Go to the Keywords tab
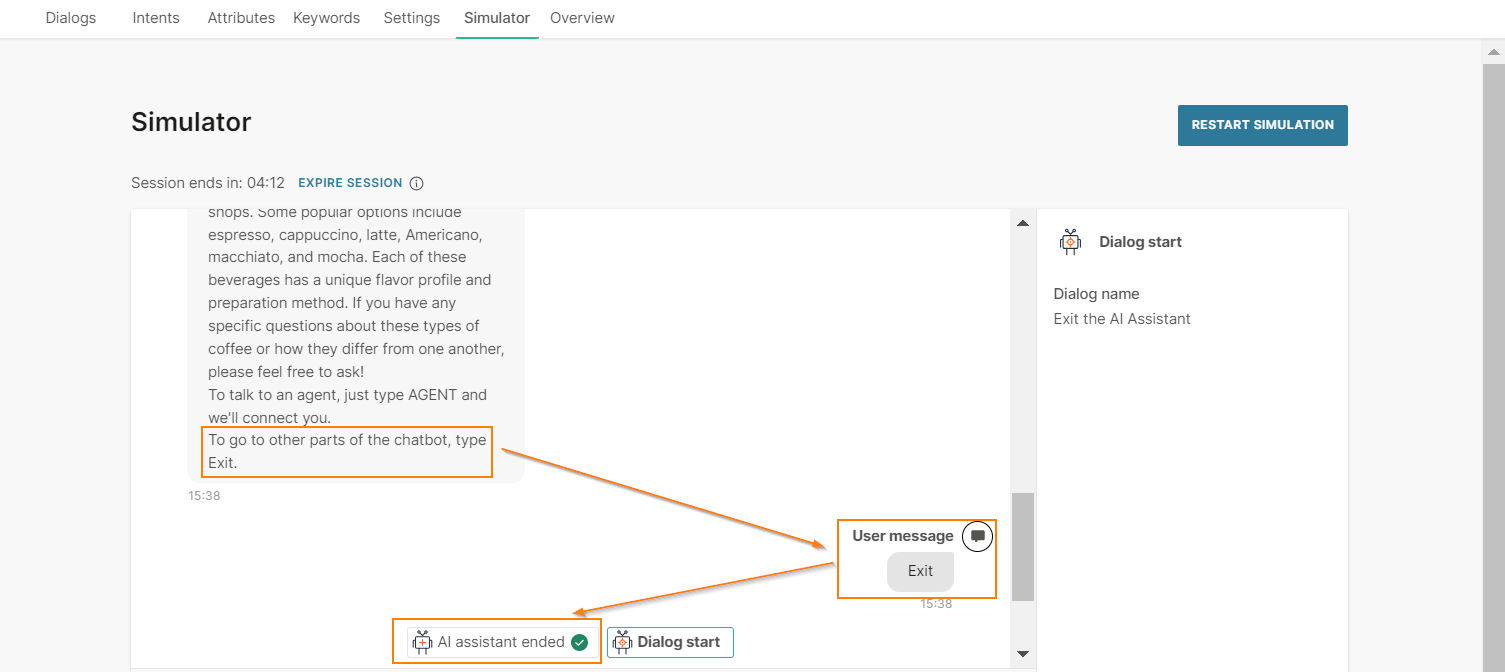Image resolution: width=1505 pixels, height=672 pixels. pos(326,18)
